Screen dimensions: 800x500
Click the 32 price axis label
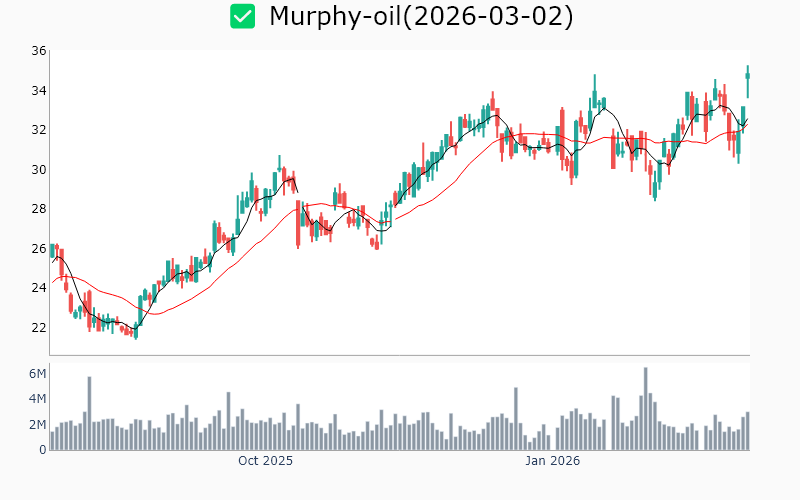[x=37, y=130]
